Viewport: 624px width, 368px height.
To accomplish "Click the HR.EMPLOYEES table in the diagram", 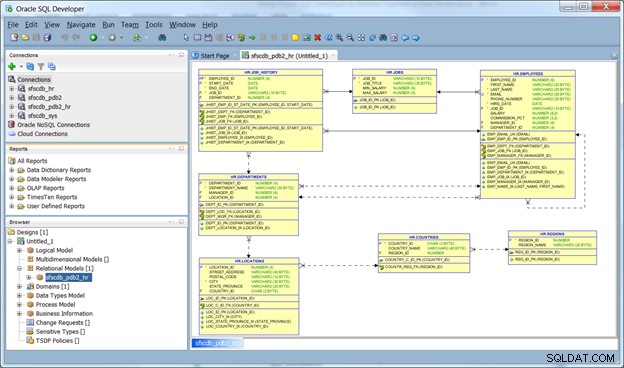I will coord(528,134).
